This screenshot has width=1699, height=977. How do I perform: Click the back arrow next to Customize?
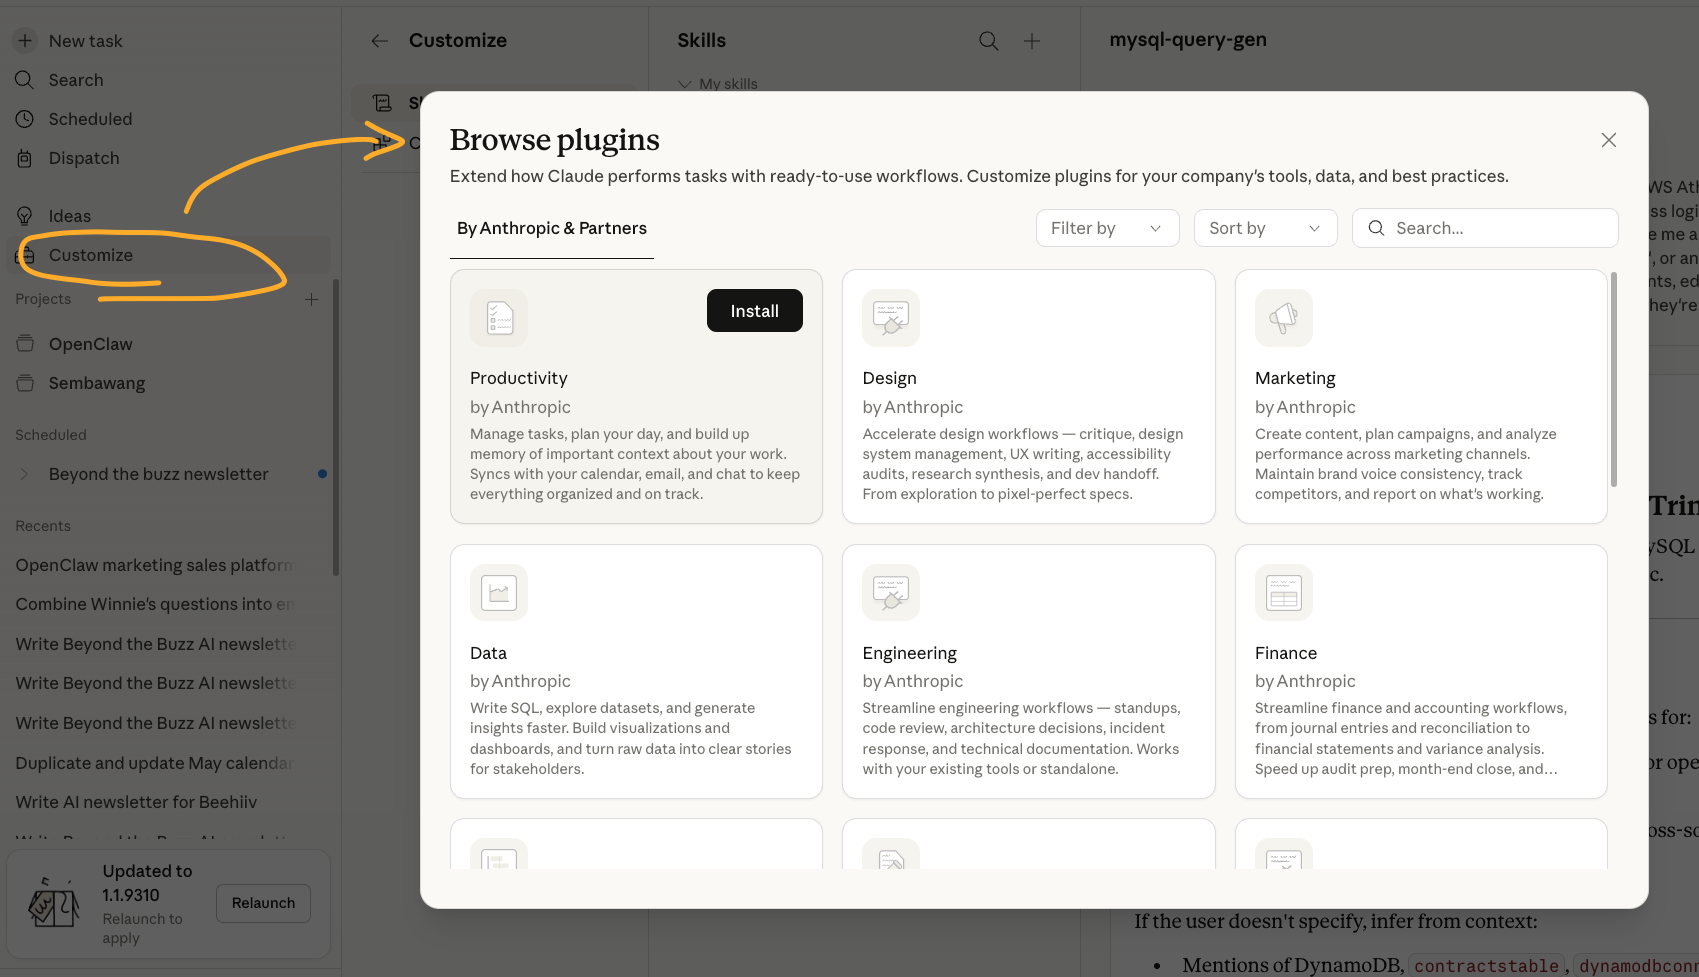pos(379,40)
